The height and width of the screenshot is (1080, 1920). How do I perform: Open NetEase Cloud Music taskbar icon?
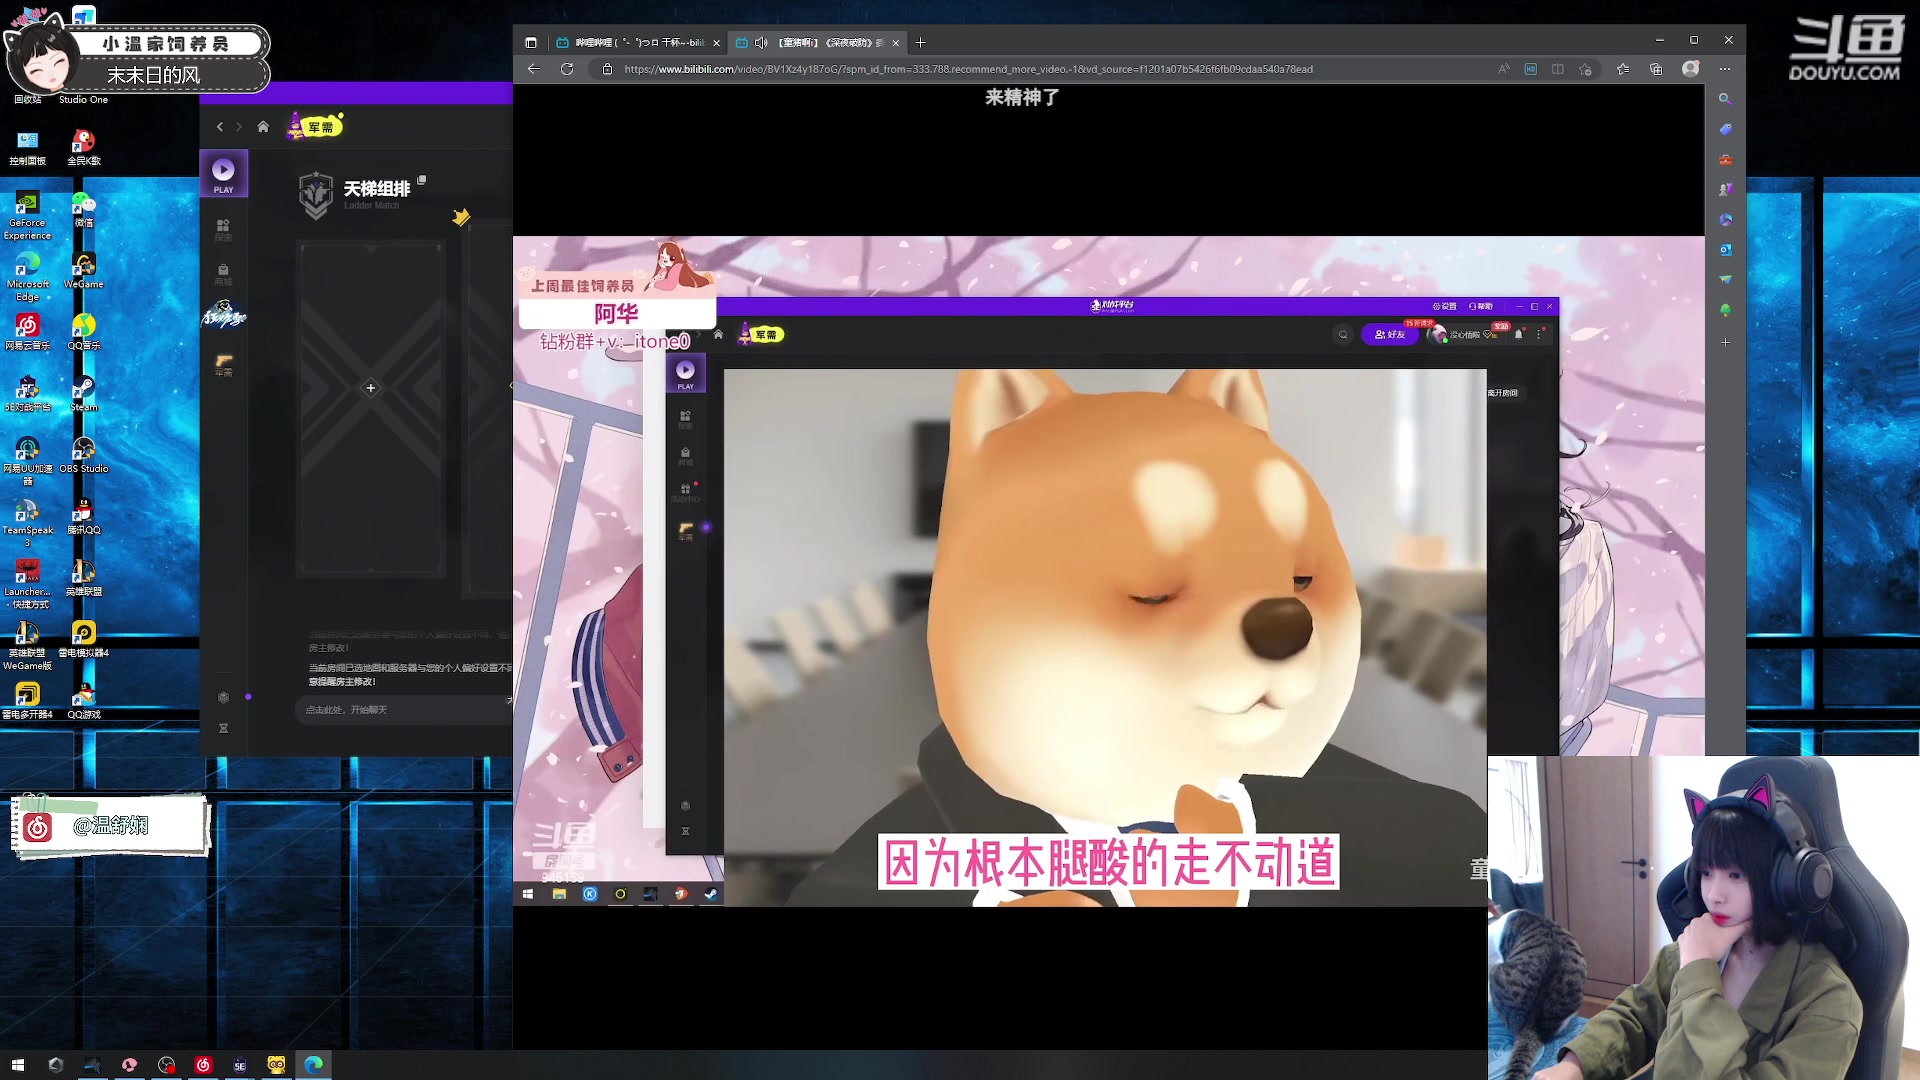pyautogui.click(x=203, y=1065)
